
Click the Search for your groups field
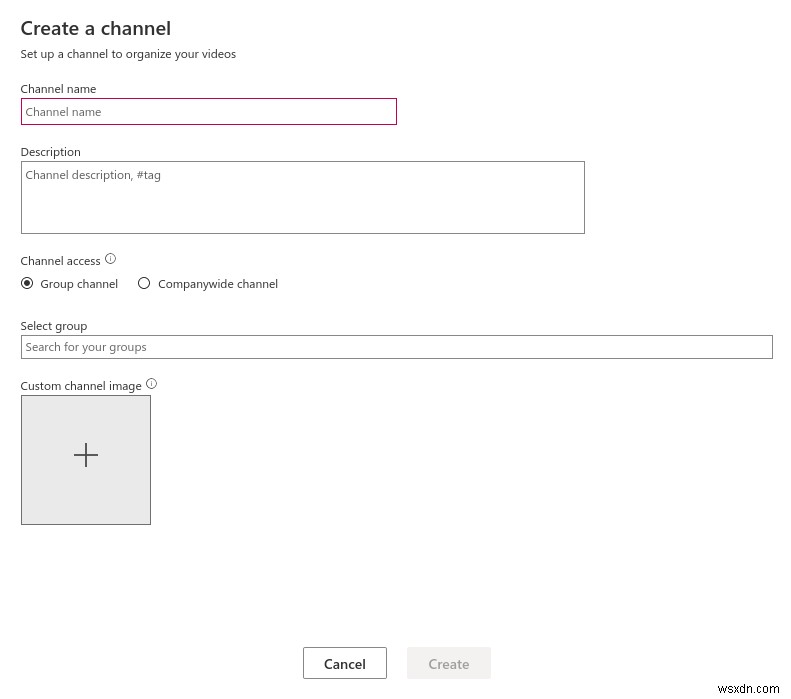tap(397, 347)
